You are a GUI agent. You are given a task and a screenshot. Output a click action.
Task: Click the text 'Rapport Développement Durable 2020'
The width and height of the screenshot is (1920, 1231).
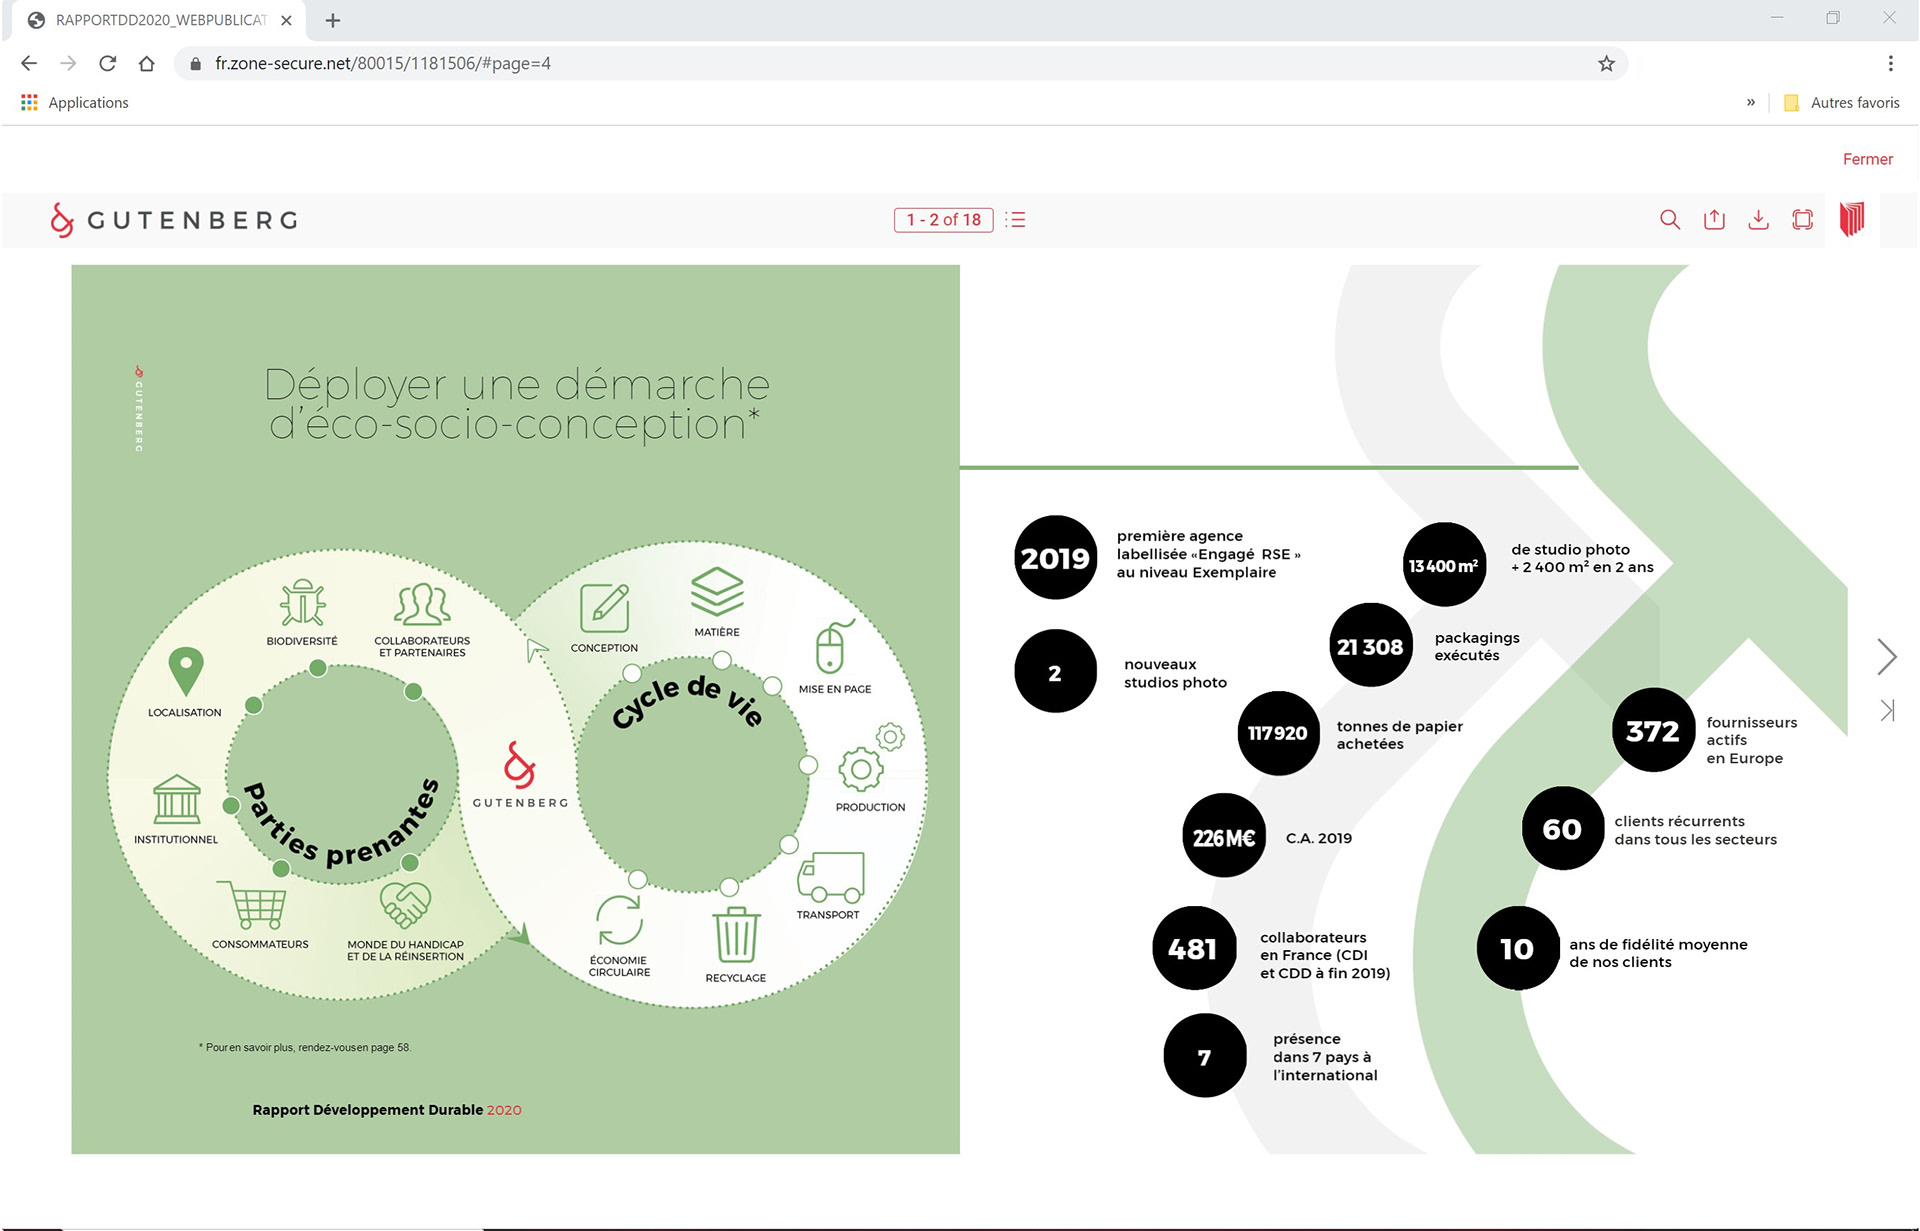[x=386, y=1110]
